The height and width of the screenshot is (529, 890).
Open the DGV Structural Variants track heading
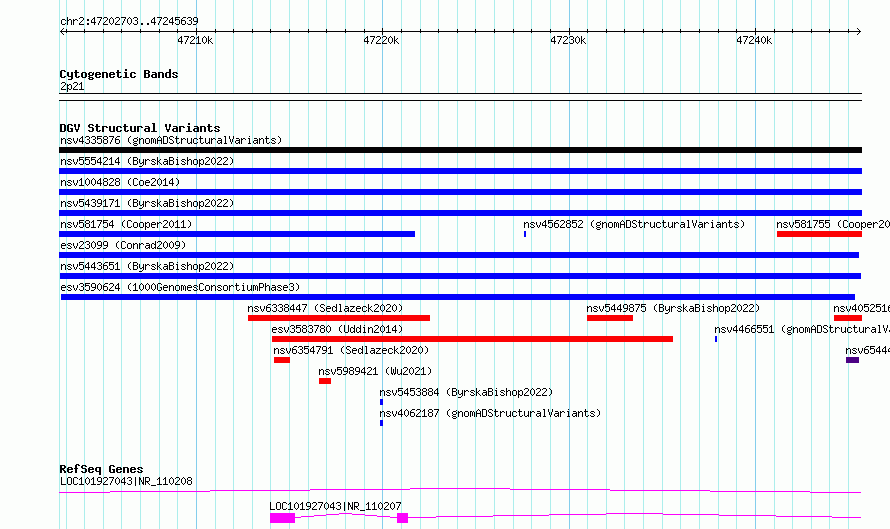tap(140, 128)
